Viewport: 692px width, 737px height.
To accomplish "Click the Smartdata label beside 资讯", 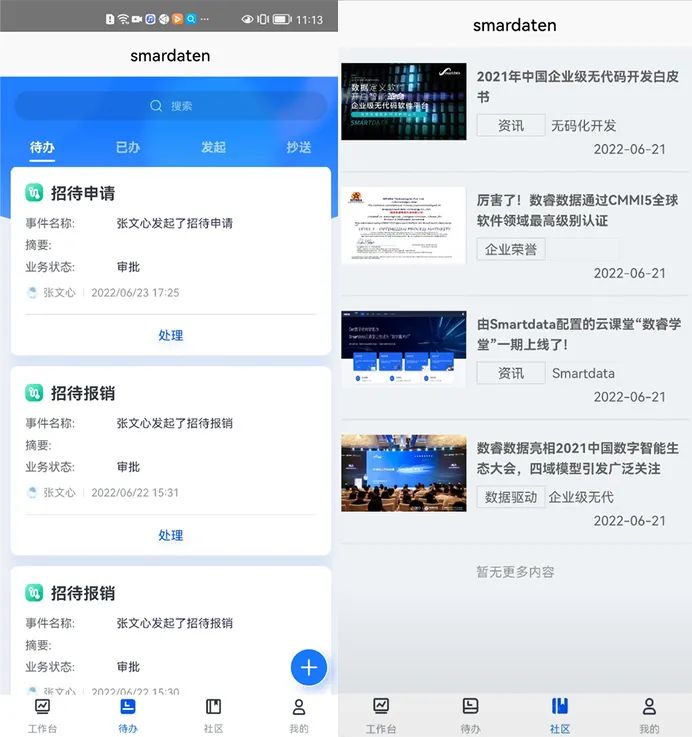I will [x=583, y=373].
